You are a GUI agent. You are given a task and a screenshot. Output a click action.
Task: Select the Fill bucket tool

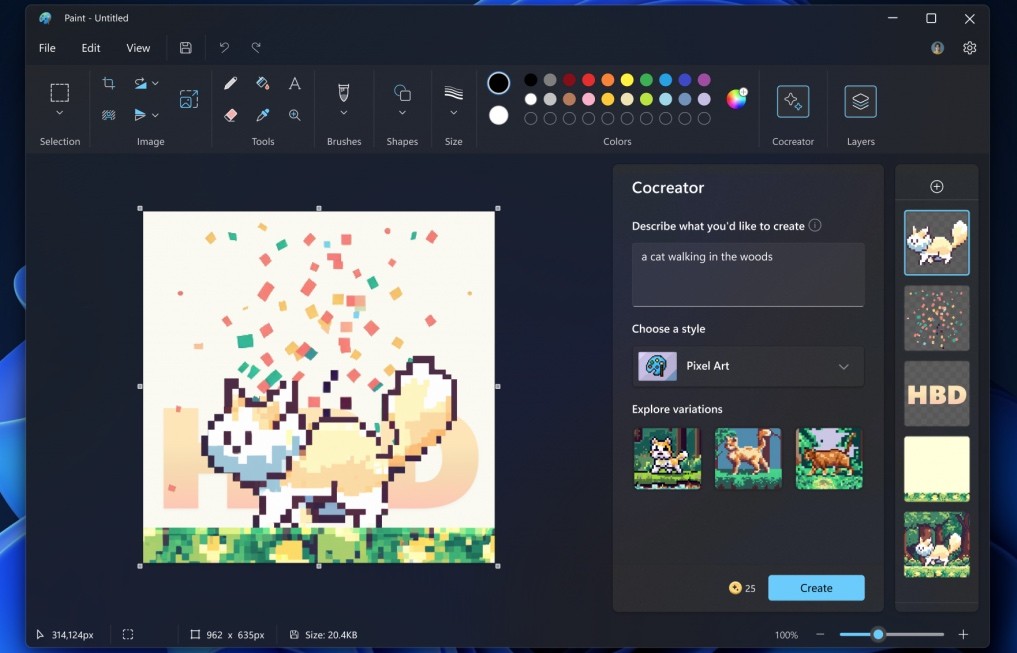tap(263, 84)
